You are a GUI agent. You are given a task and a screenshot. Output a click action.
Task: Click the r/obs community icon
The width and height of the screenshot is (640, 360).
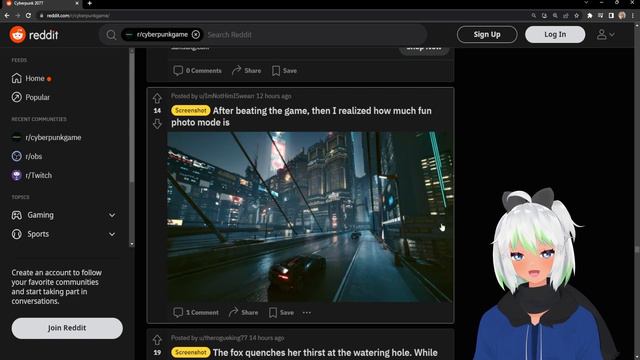click(16, 156)
